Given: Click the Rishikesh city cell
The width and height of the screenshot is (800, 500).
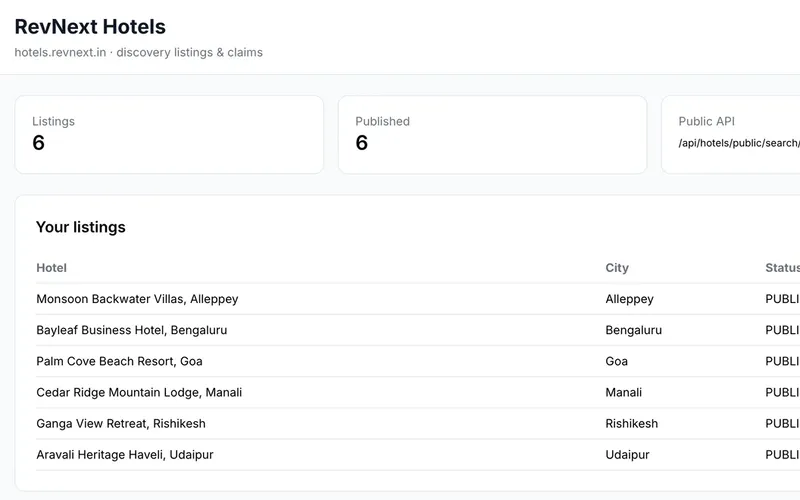Looking at the screenshot, I should pyautogui.click(x=632, y=423).
